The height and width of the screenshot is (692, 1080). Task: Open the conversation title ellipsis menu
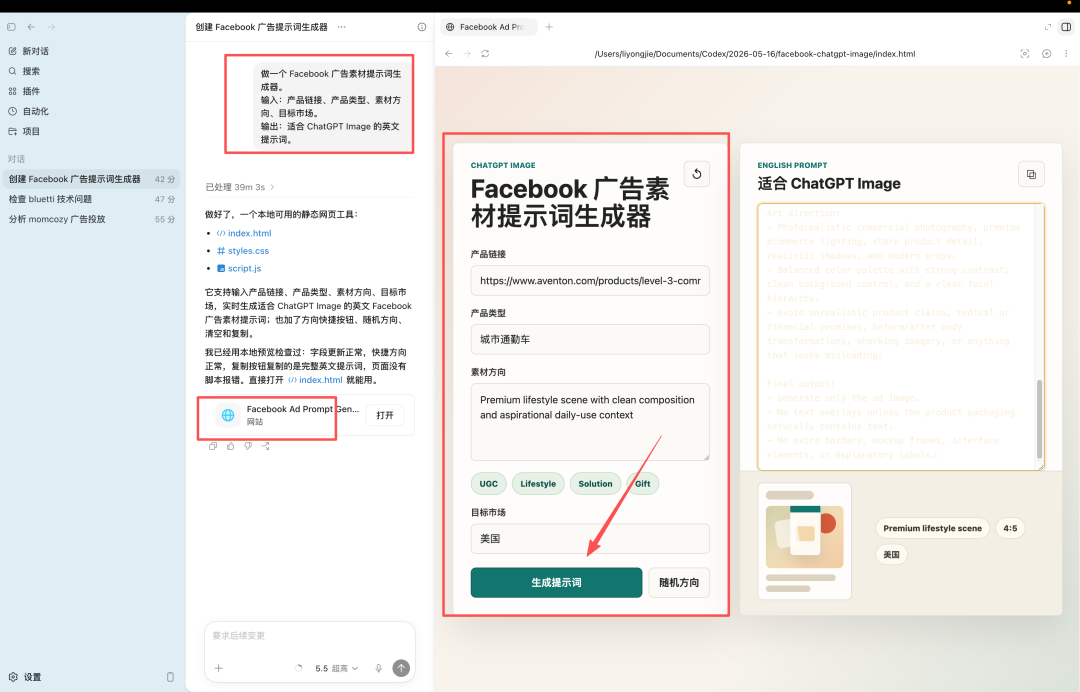click(x=342, y=27)
